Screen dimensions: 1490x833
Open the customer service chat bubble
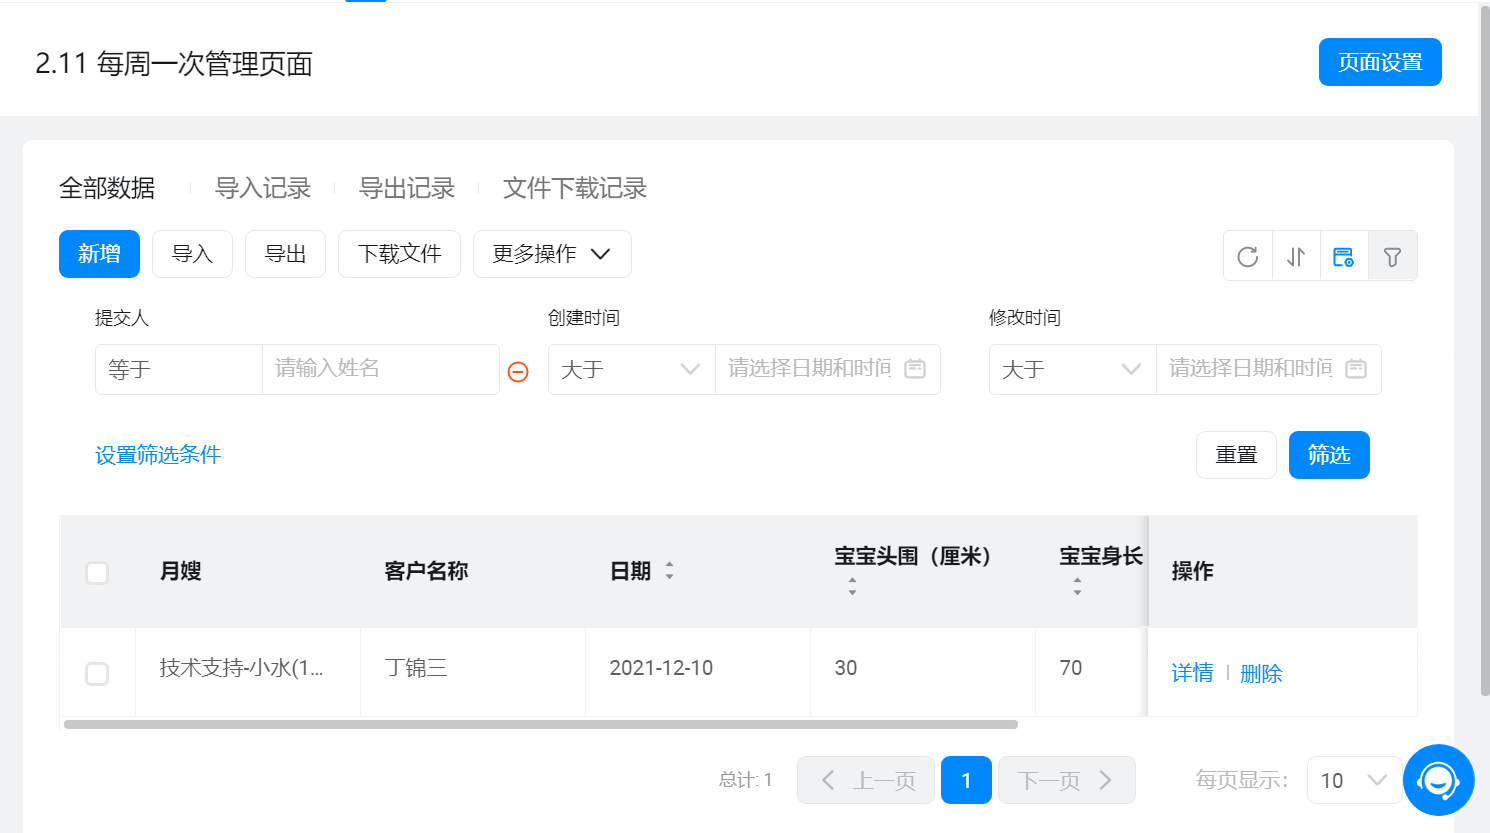[1439, 780]
